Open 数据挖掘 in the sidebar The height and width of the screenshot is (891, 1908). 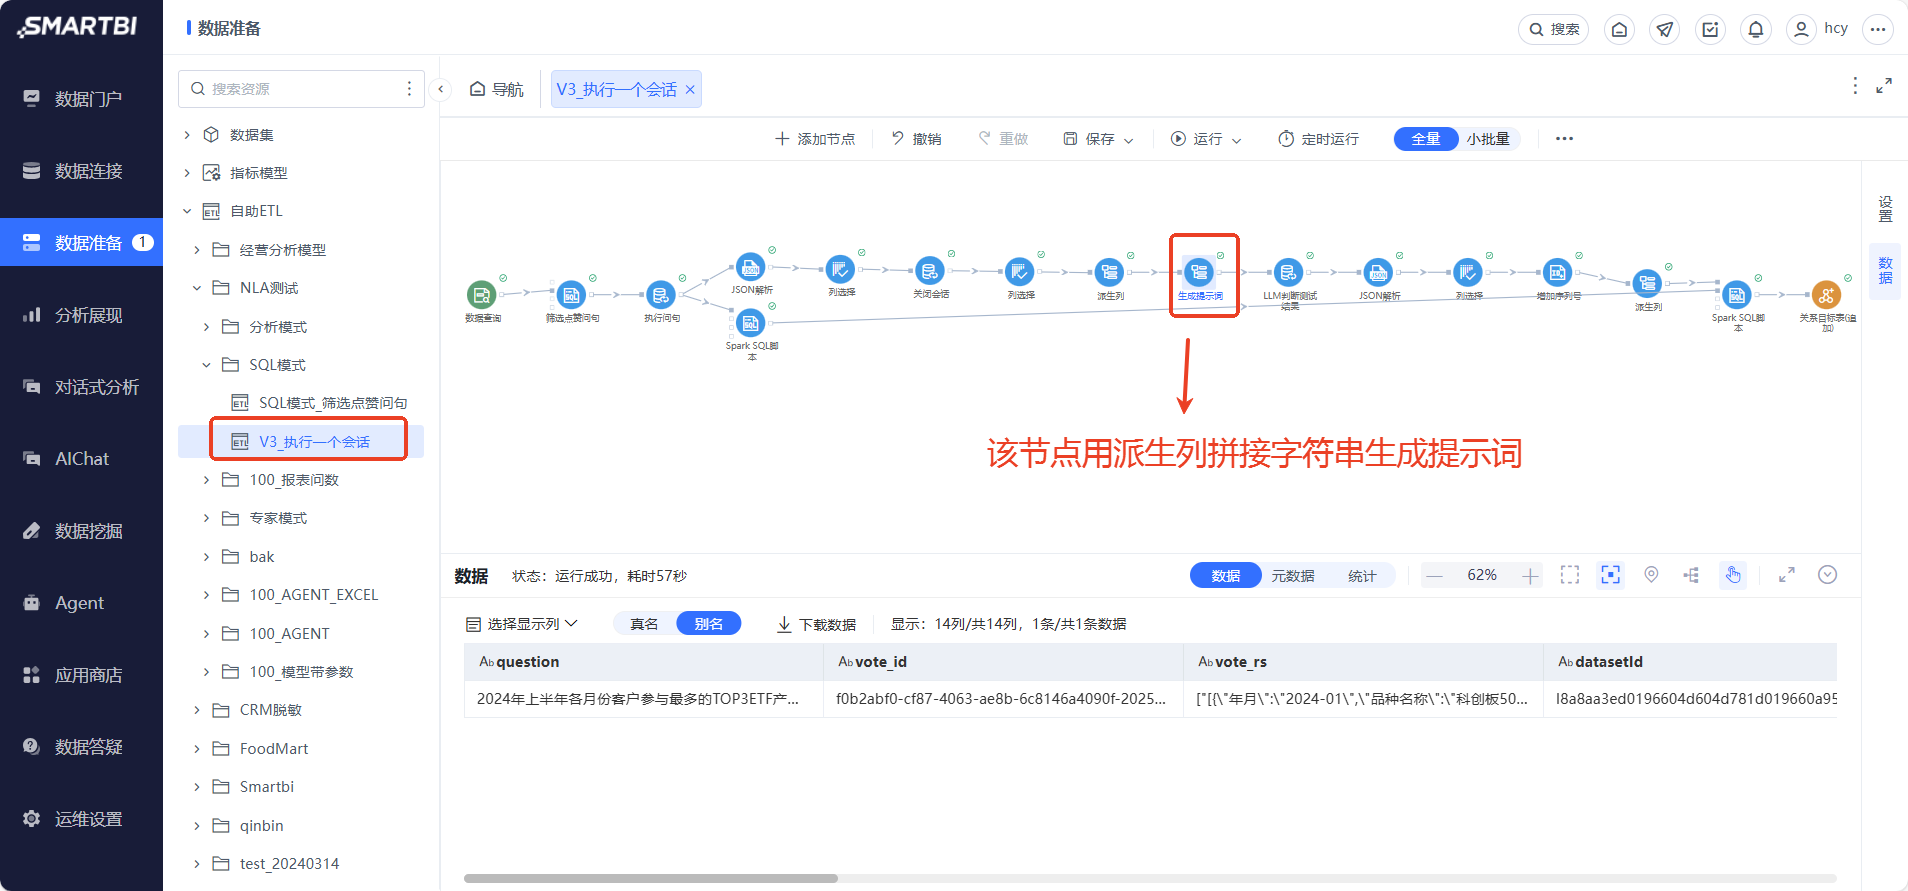[81, 531]
